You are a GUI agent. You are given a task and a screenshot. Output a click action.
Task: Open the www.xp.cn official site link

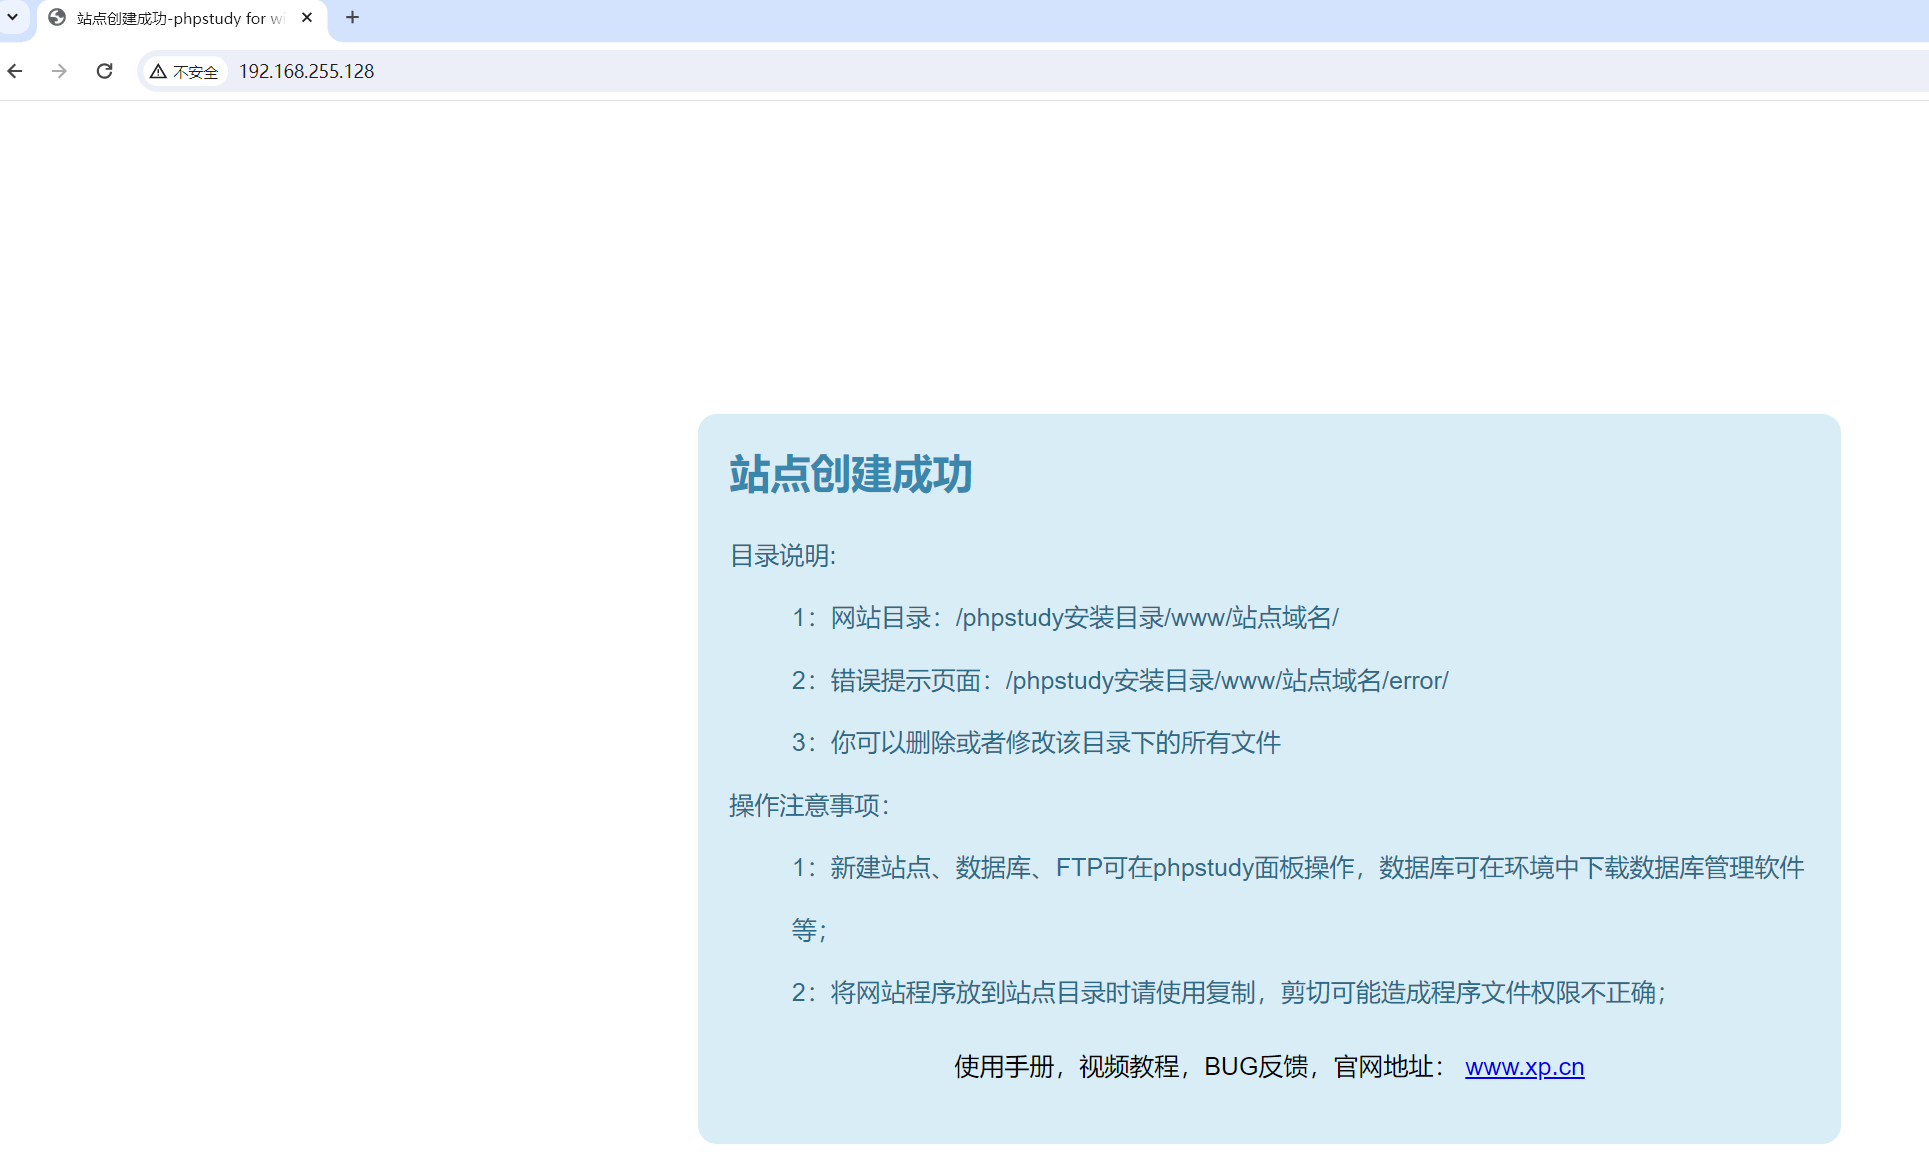coord(1524,1067)
